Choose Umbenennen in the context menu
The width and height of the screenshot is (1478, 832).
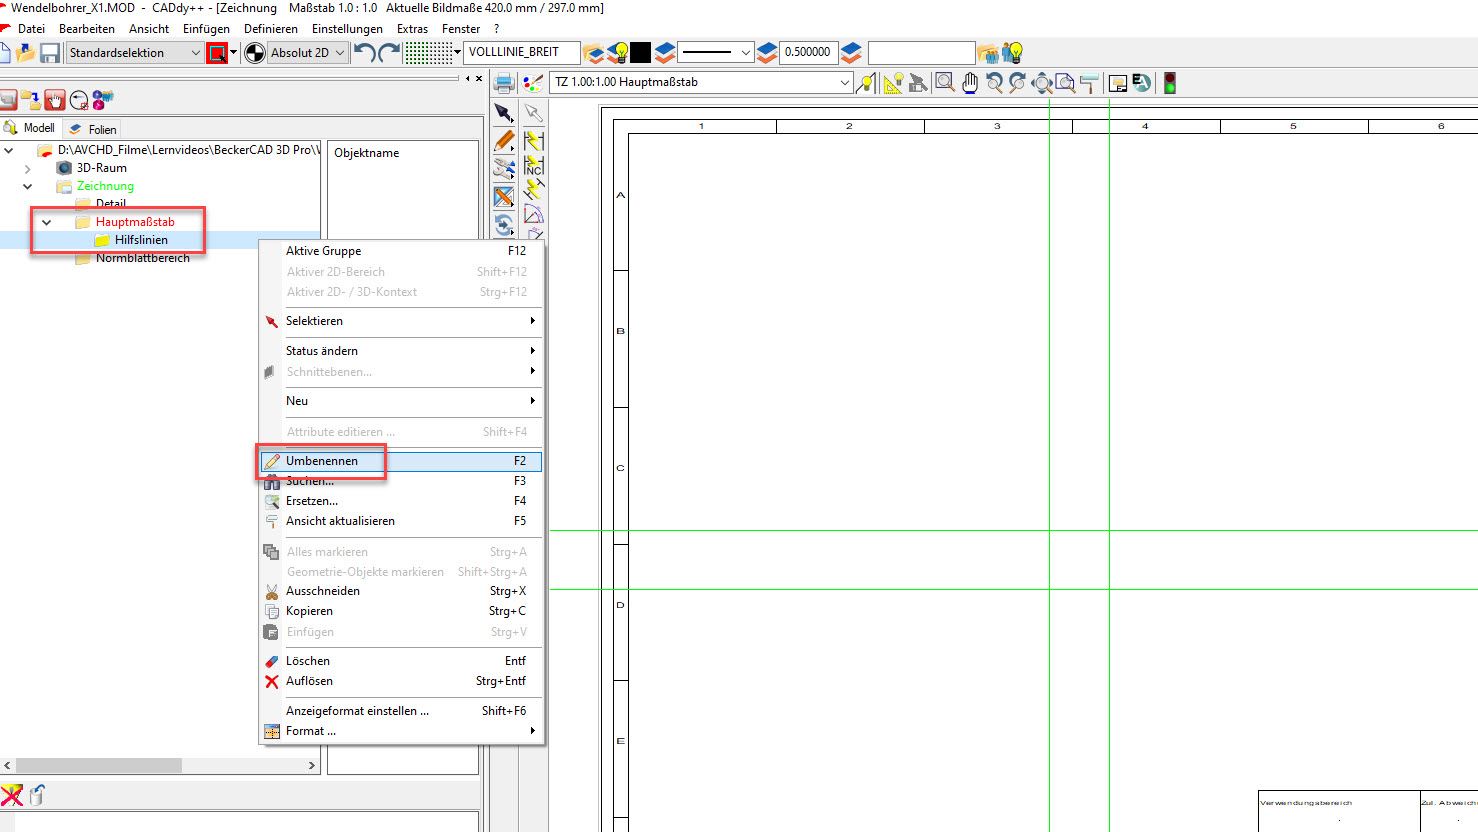[322, 461]
